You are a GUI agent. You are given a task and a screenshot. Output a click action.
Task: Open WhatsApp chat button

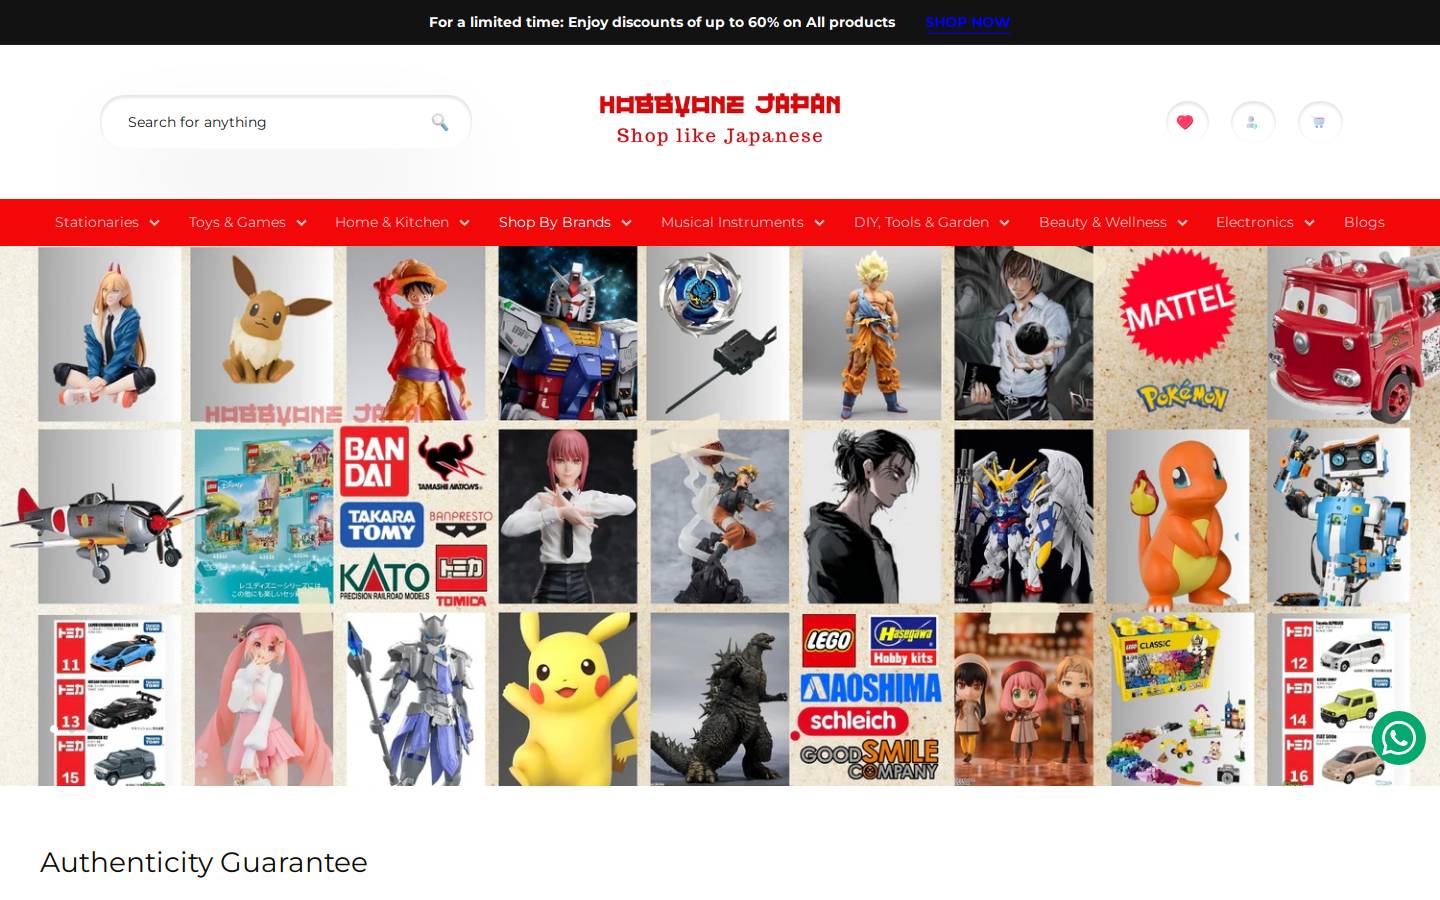pyautogui.click(x=1398, y=738)
